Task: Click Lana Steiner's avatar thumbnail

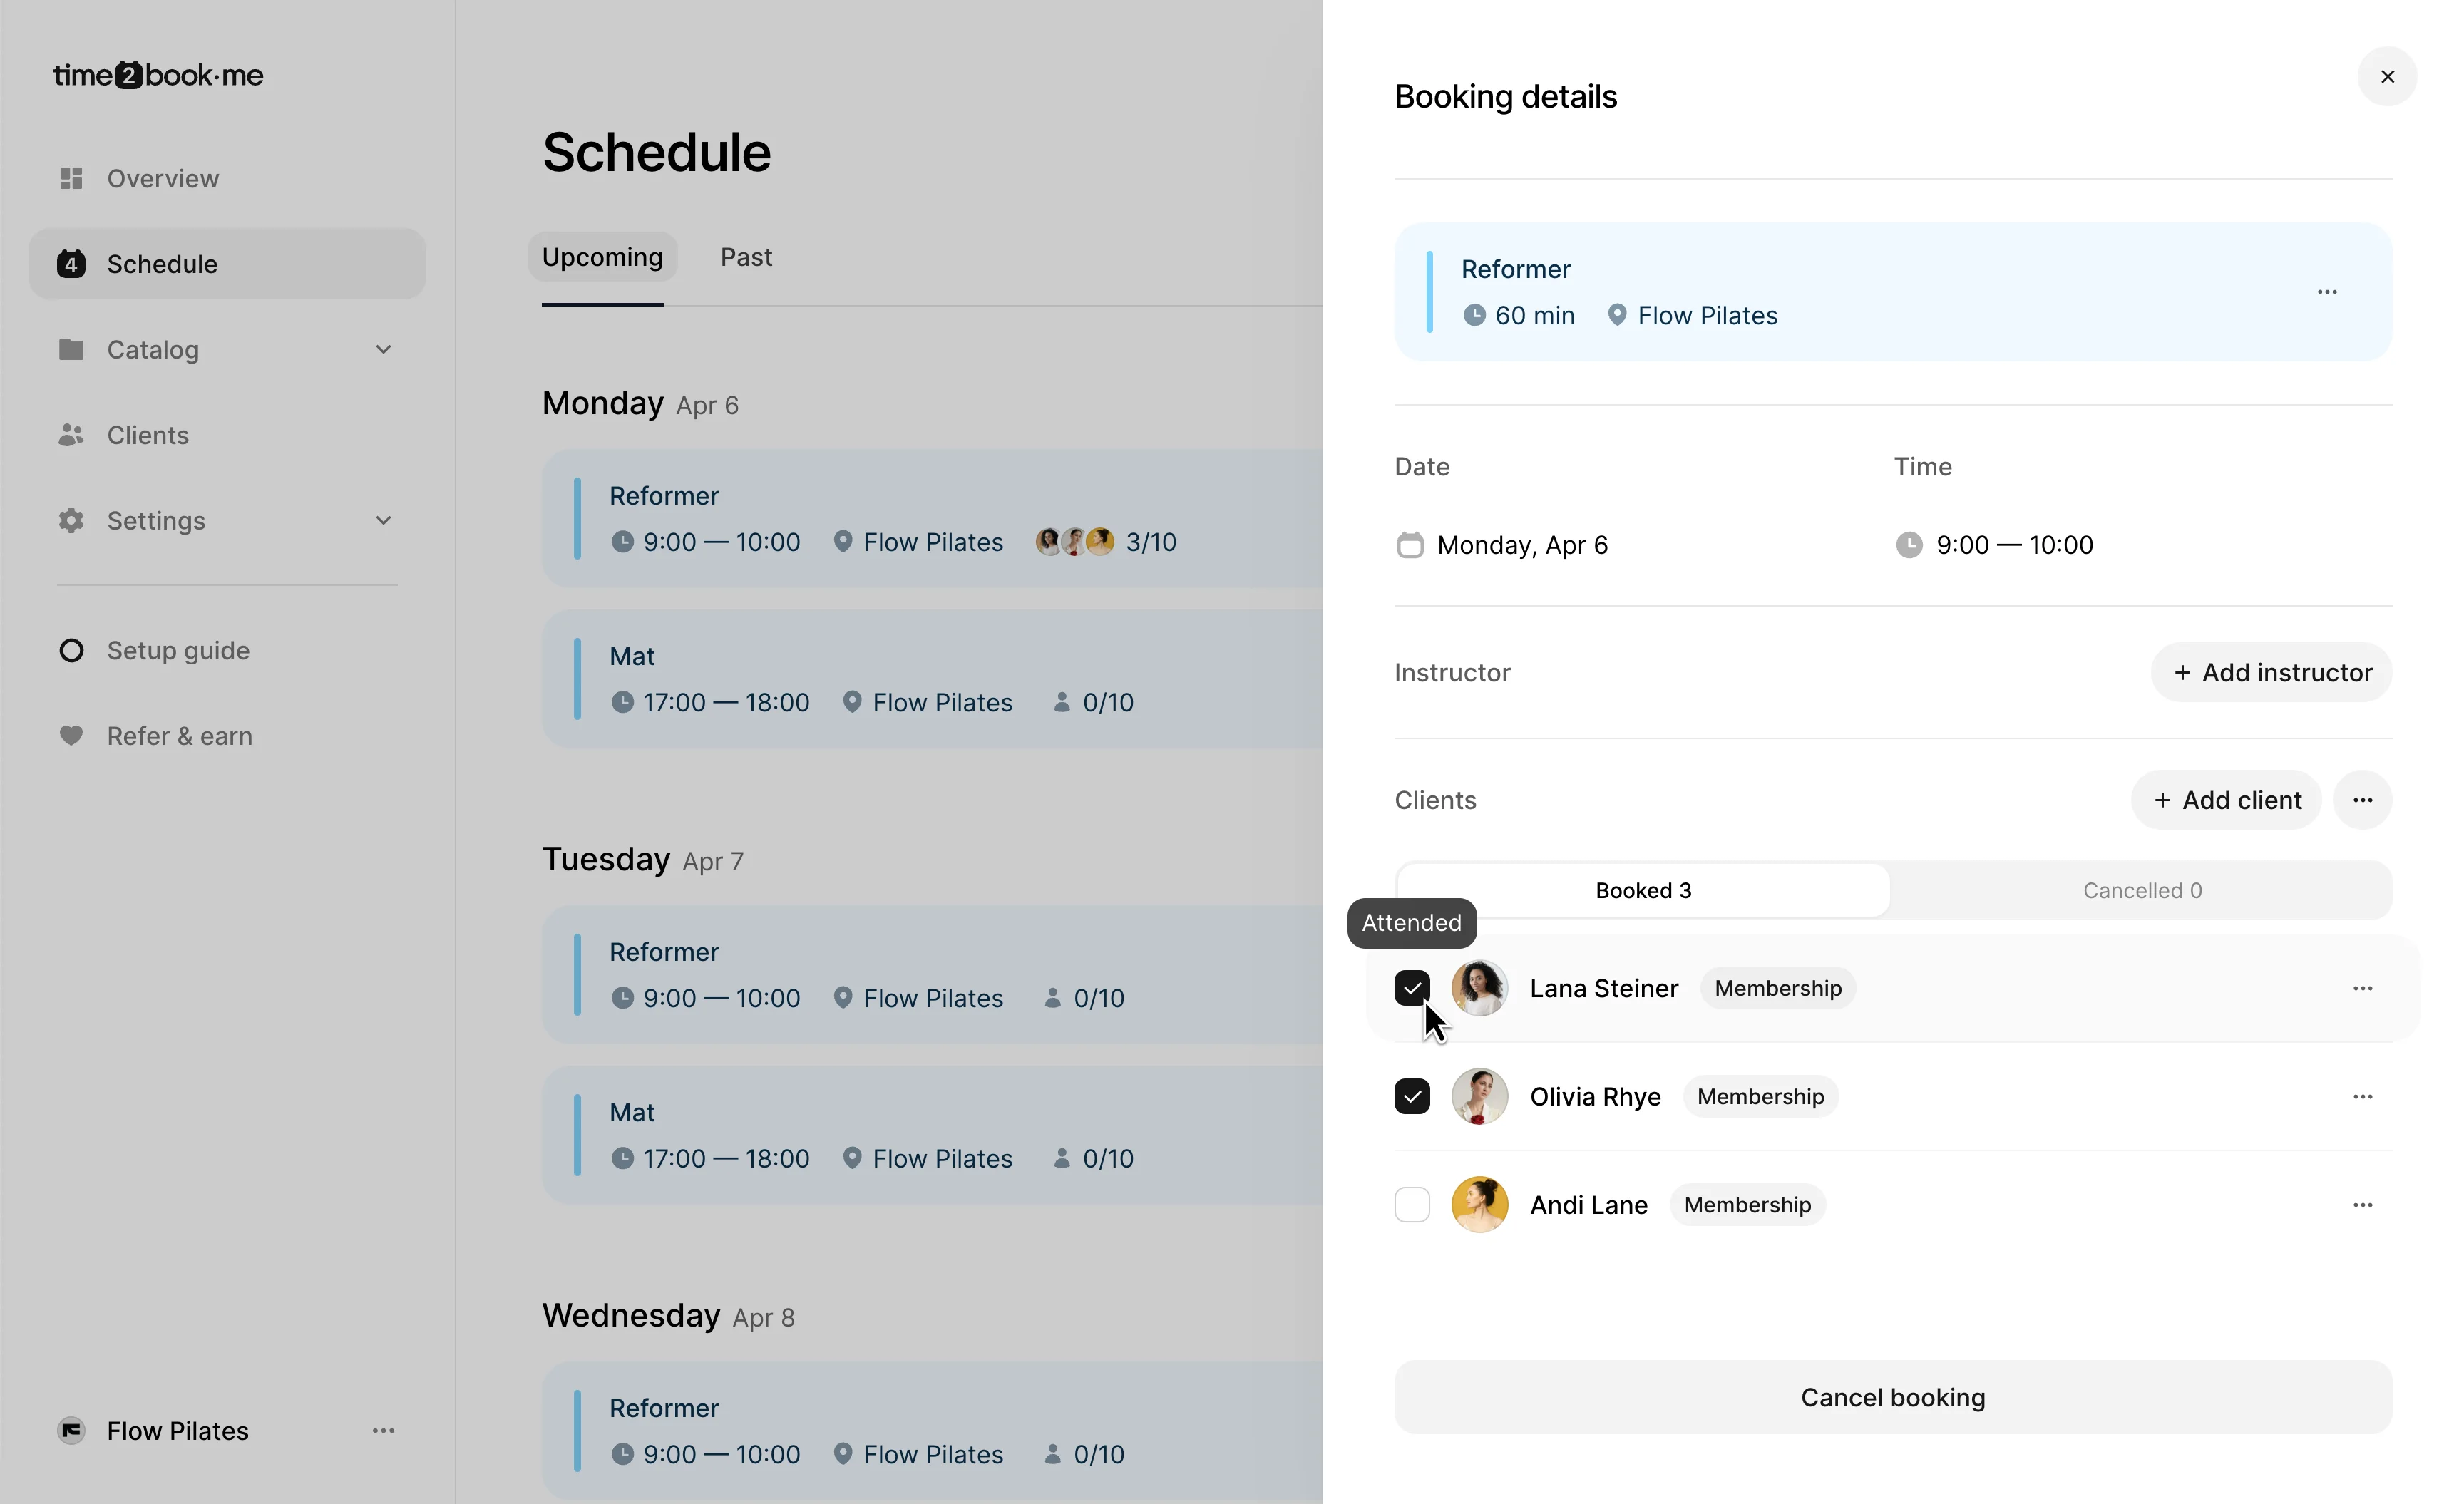Action: 1479,988
